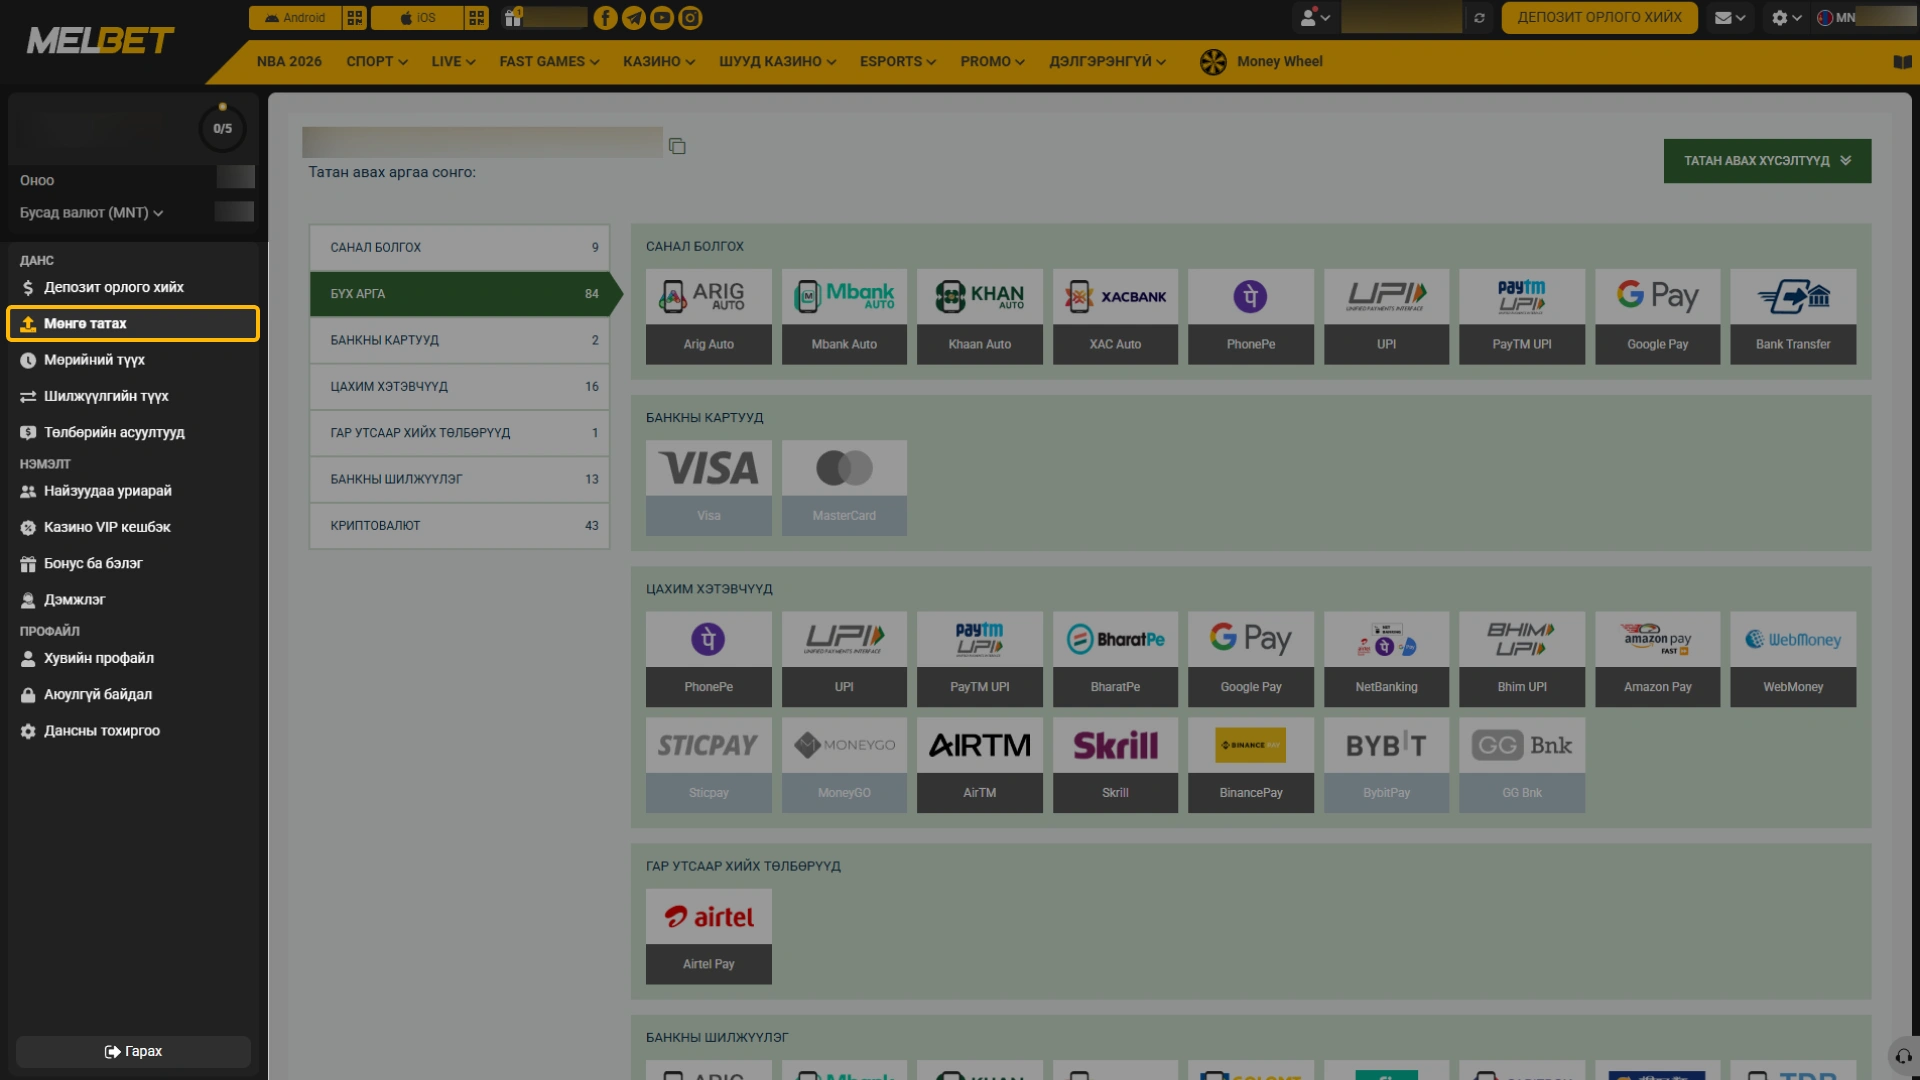Choose the Bank Transfer payment tile
Image resolution: width=1920 pixels, height=1080 pixels.
[1793, 316]
